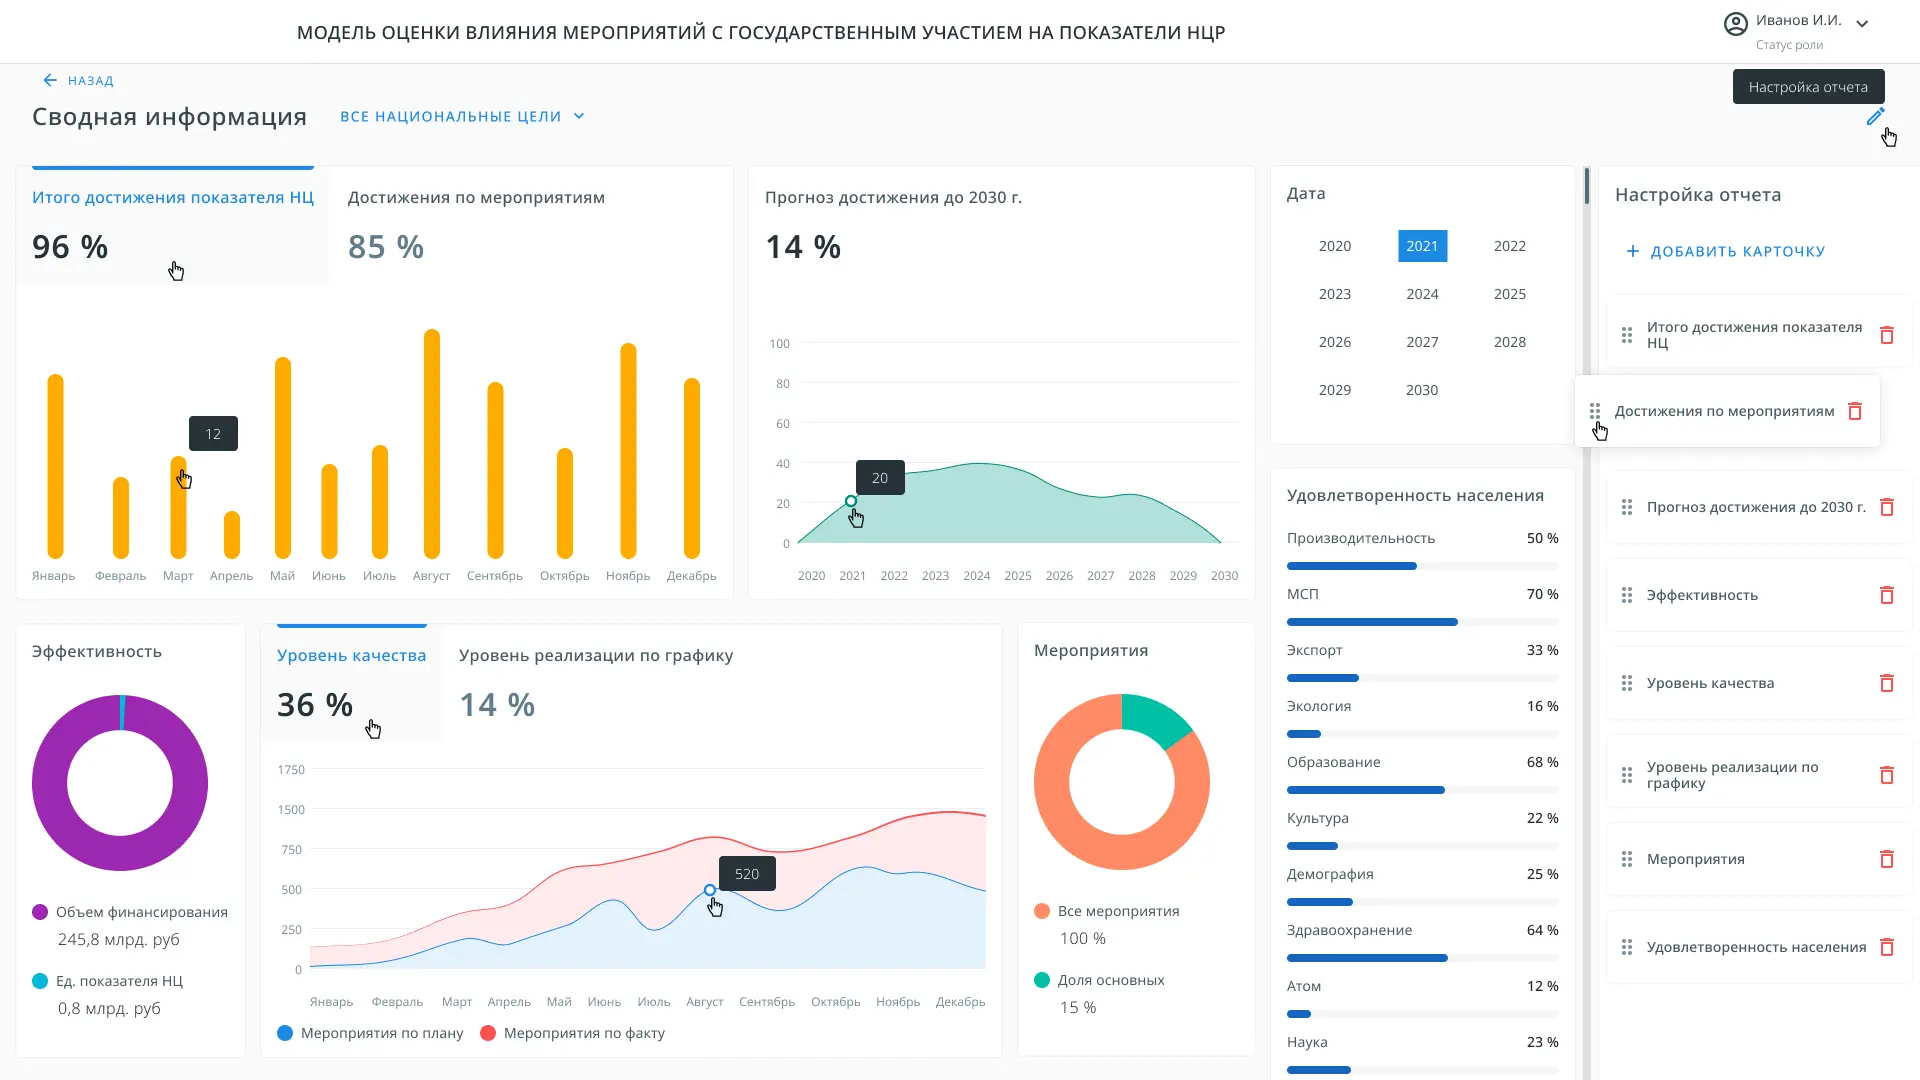
Task: Choose year 2022 in the date panel
Action: (x=1509, y=246)
